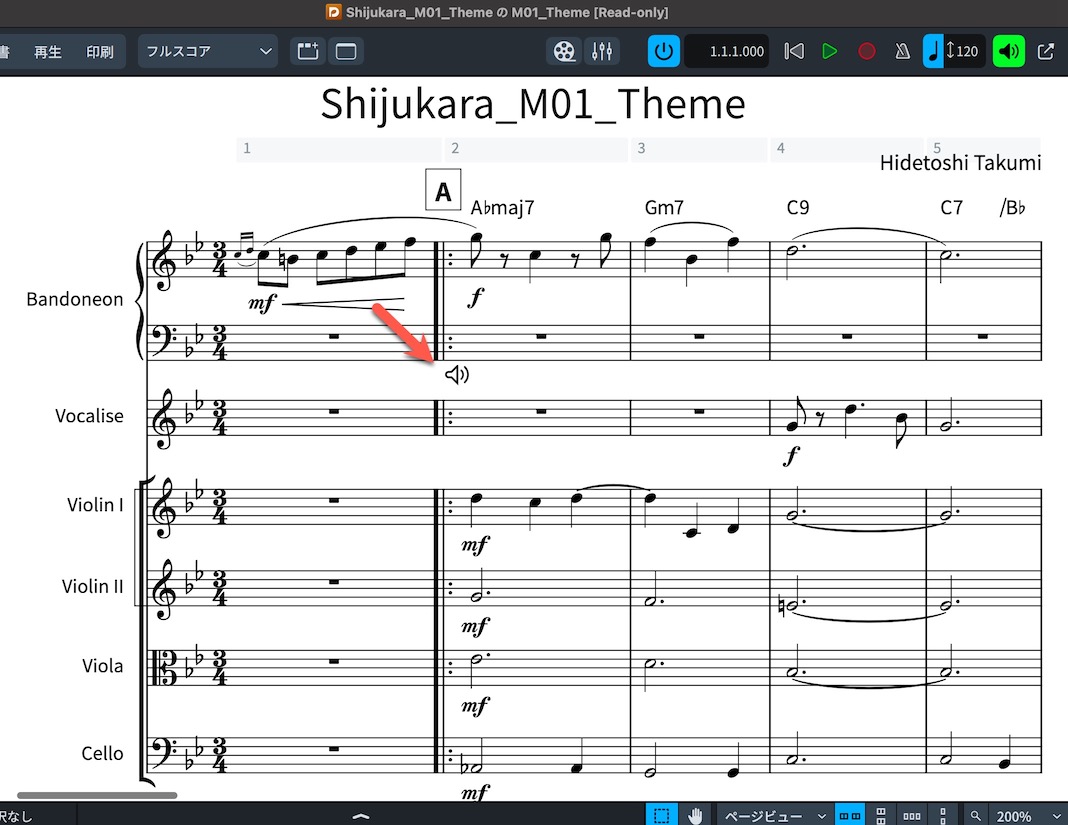Switch to 再生 (Play) mode tab
1068x825 pixels.
pyautogui.click(x=48, y=52)
